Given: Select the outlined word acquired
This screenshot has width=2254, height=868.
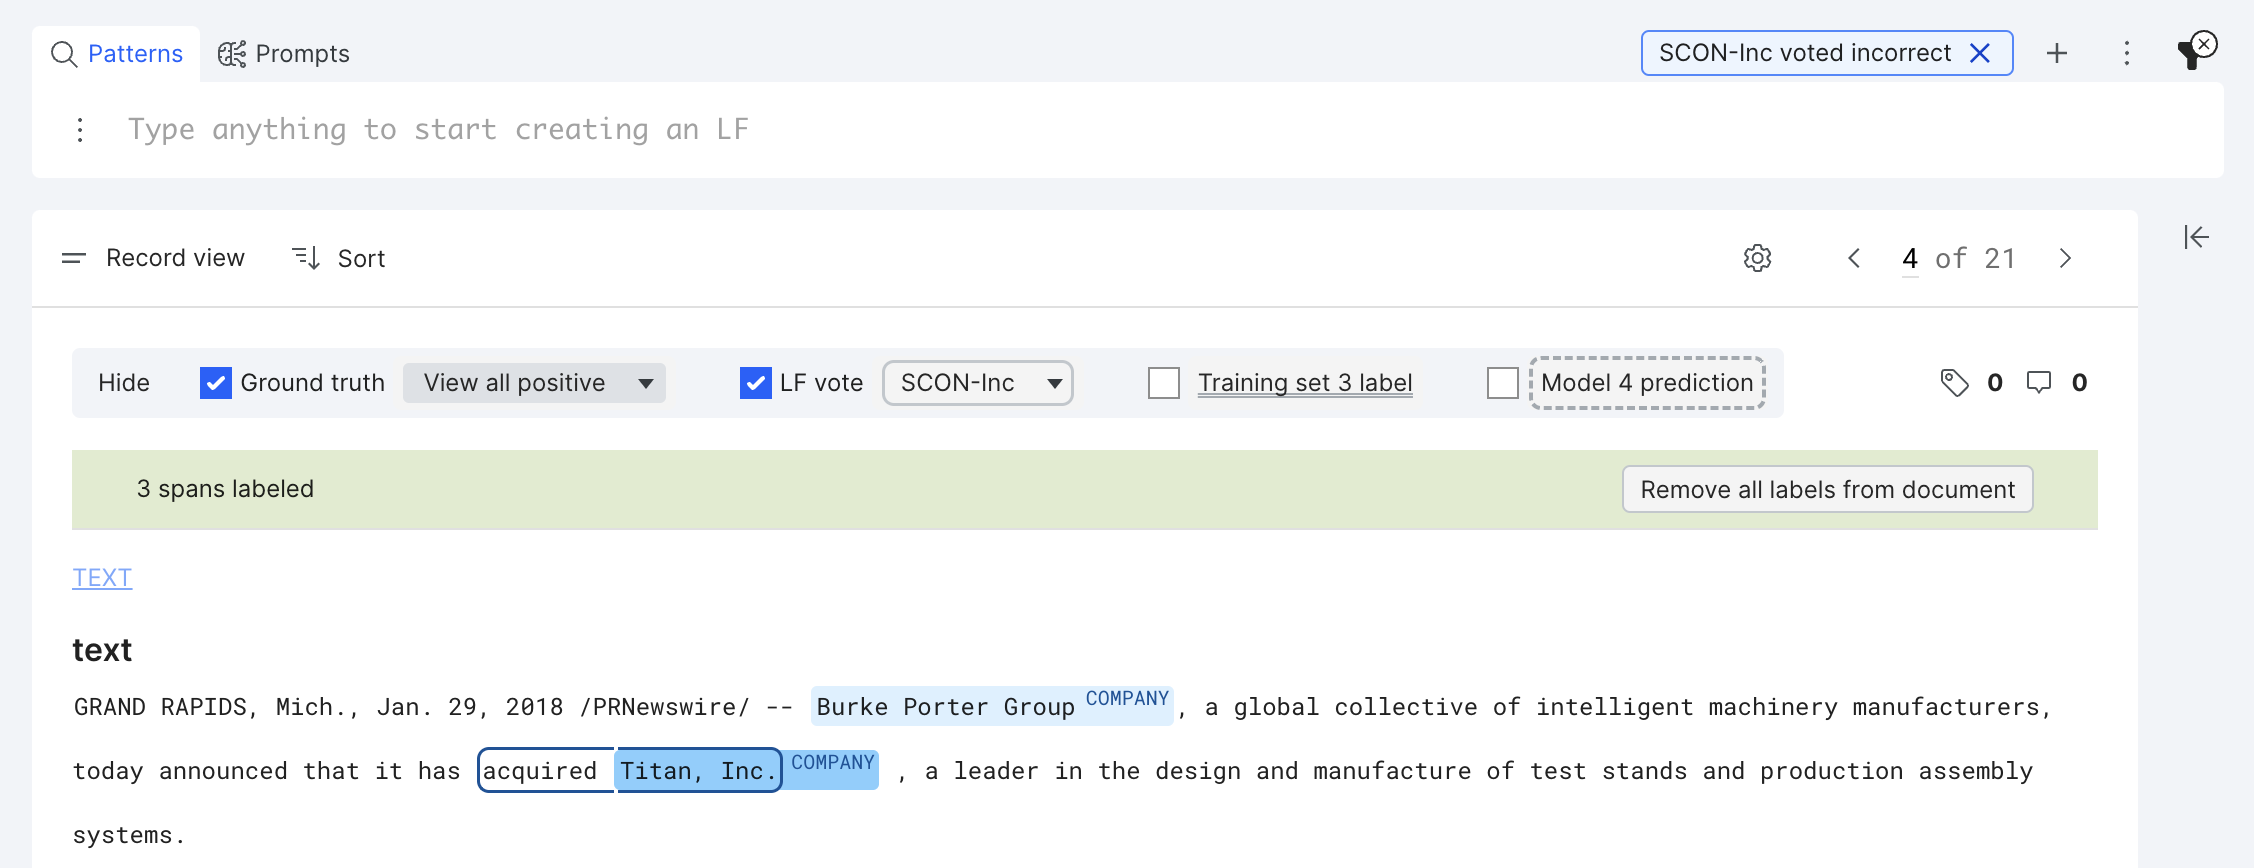Looking at the screenshot, I should coord(540,771).
